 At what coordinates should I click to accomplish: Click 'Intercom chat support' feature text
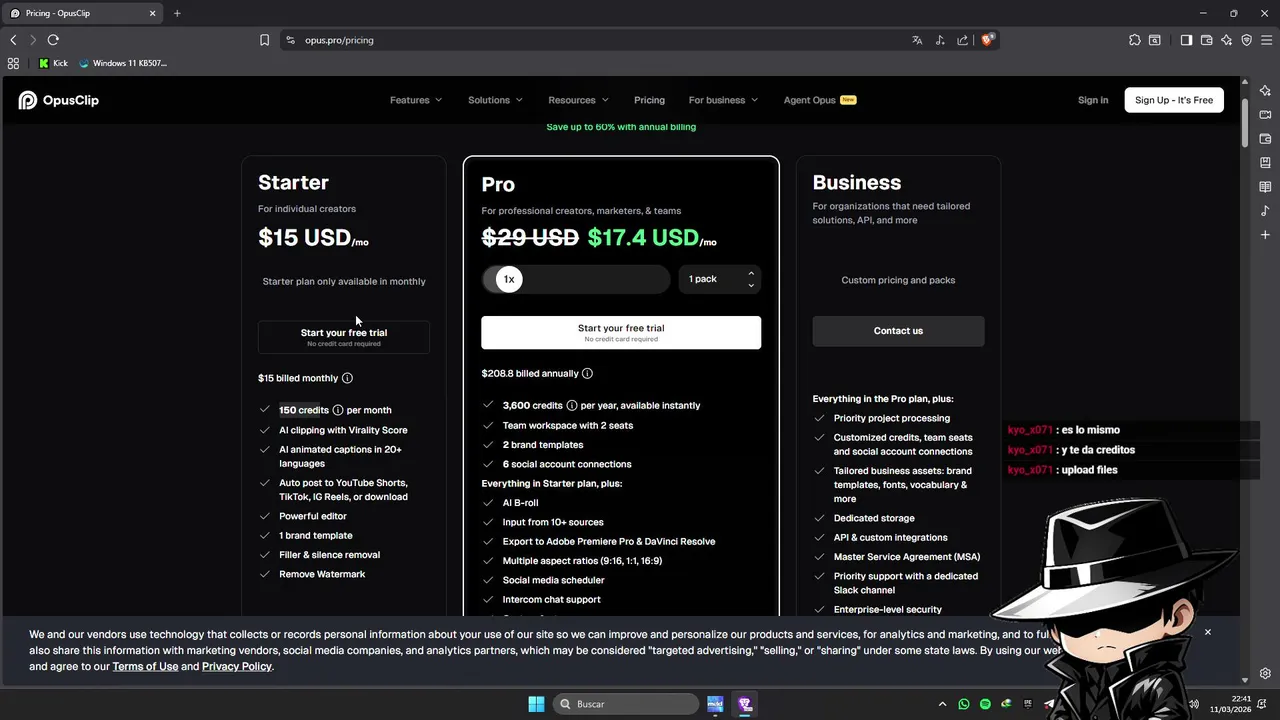552,599
